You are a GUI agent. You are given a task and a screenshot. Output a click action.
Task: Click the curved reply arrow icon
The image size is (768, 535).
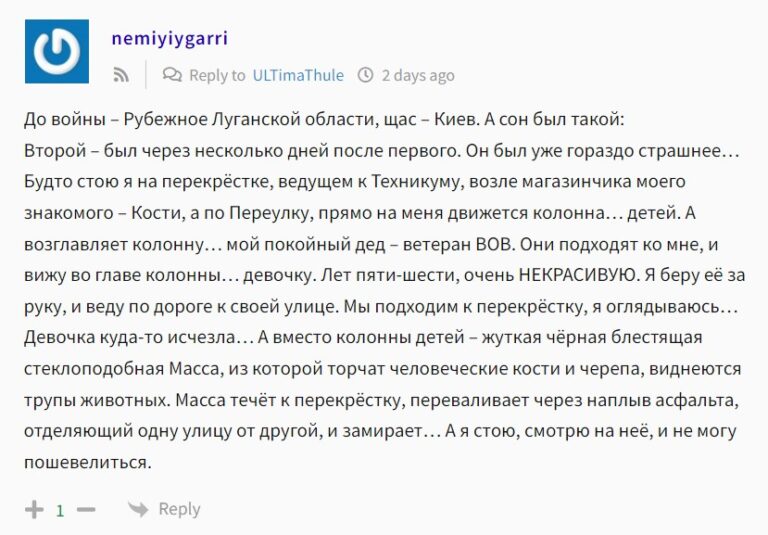[x=138, y=509]
